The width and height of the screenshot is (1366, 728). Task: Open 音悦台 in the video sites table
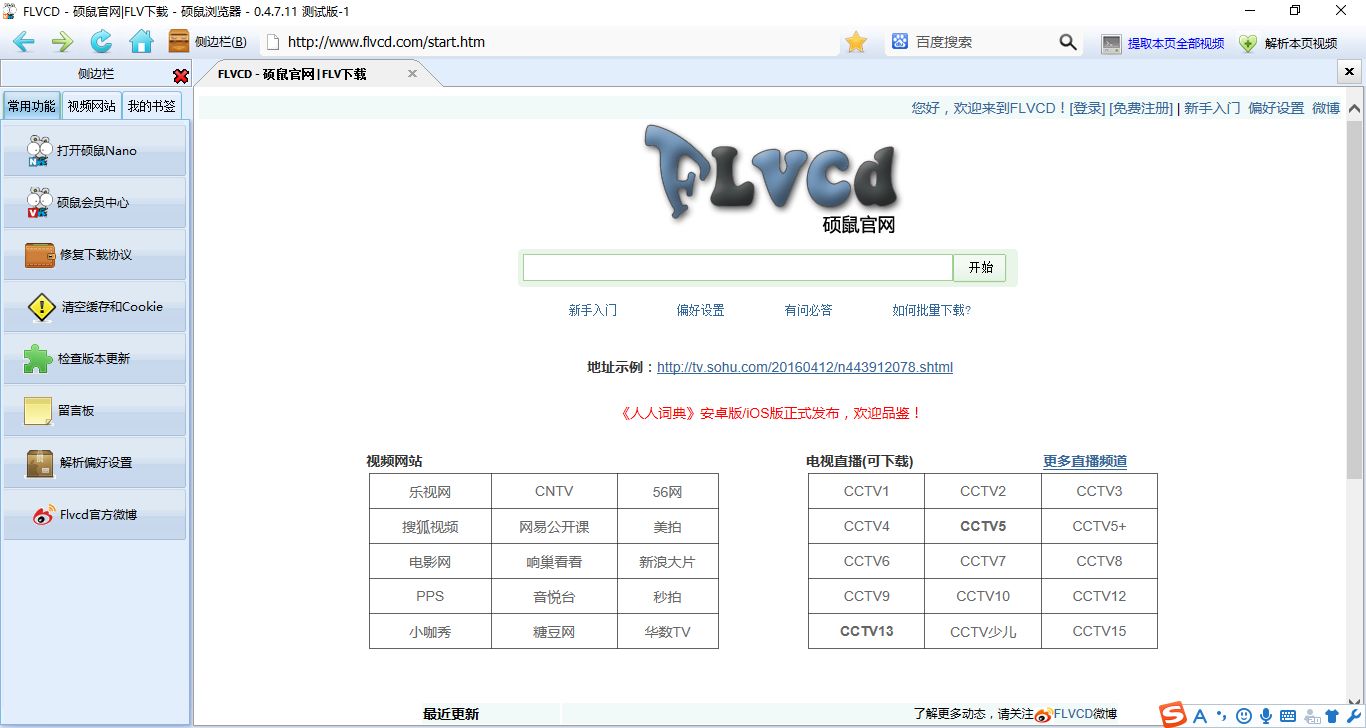point(554,597)
